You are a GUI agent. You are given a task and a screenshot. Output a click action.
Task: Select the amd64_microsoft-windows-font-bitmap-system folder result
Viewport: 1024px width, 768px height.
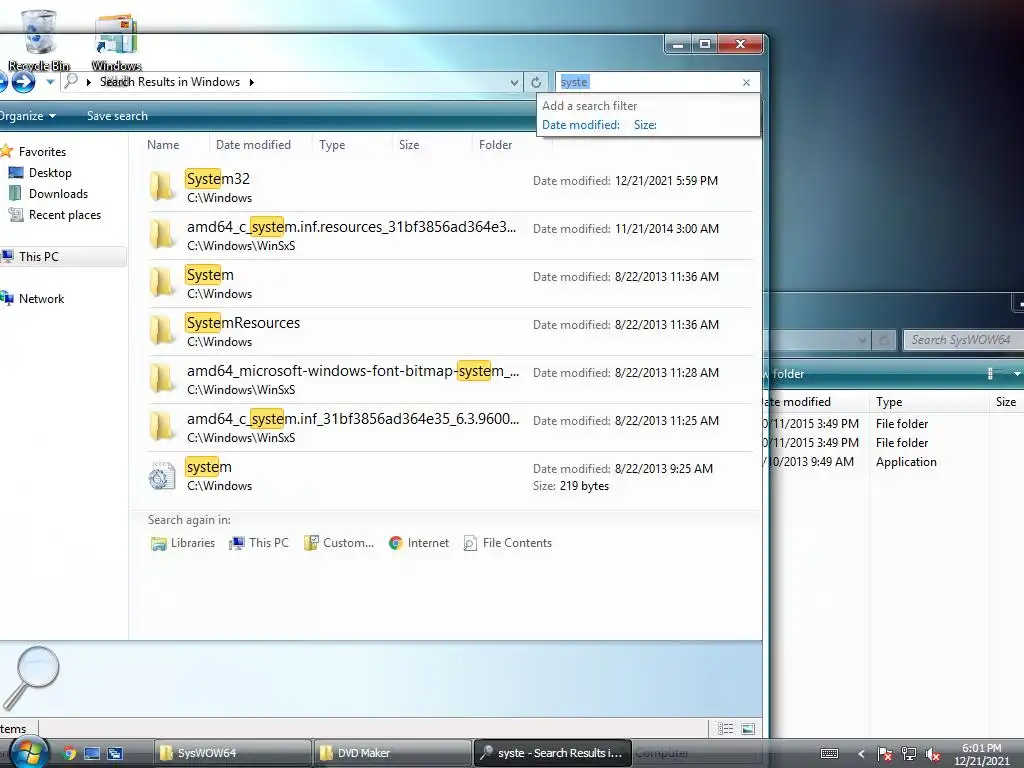[x=449, y=379]
